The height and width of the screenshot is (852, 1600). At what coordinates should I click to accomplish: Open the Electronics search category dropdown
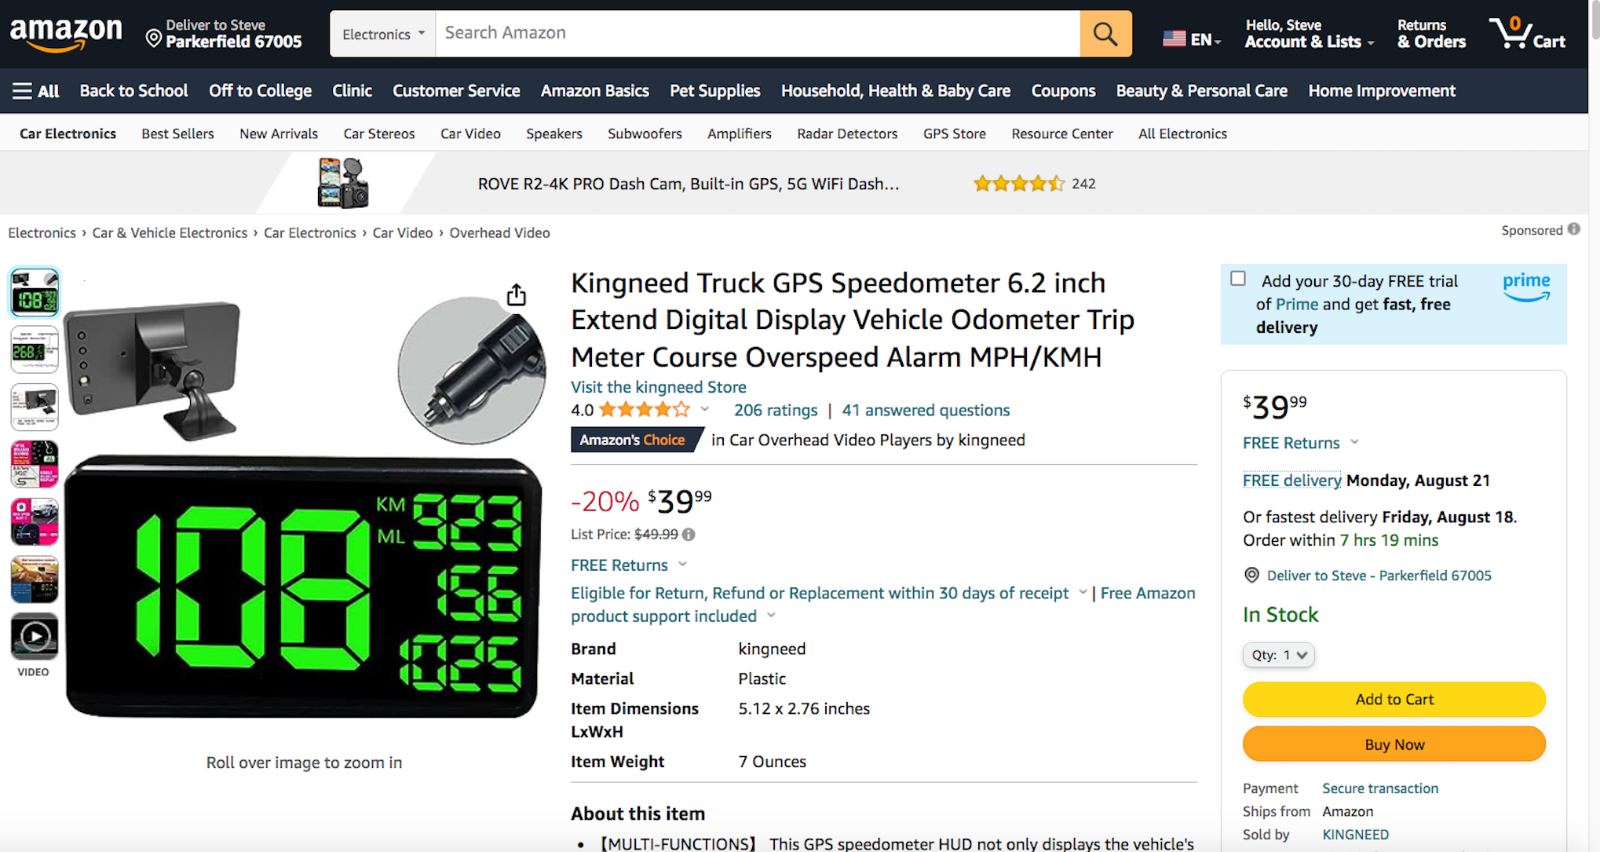coord(383,34)
